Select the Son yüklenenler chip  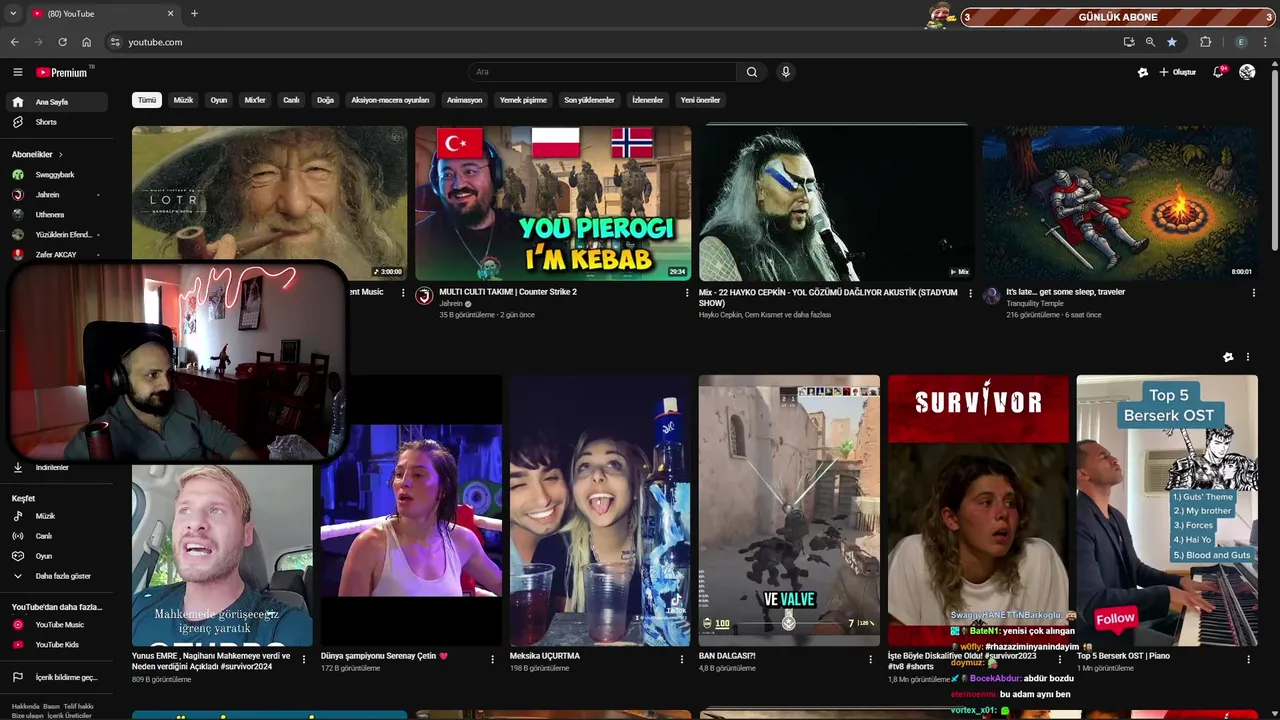pyautogui.click(x=589, y=100)
